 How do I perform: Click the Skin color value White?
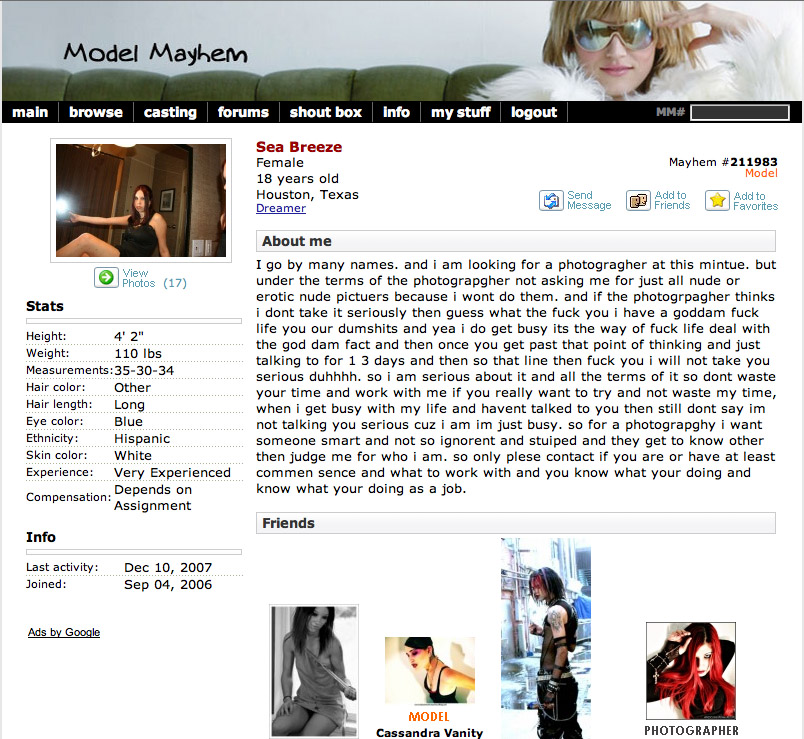(133, 455)
